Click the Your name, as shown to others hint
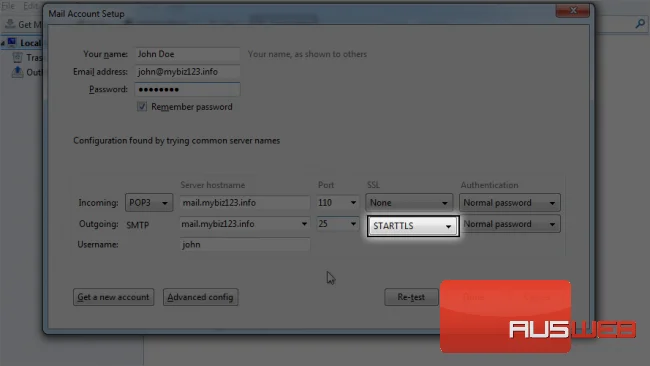Image resolution: width=650 pixels, height=366 pixels. click(307, 54)
